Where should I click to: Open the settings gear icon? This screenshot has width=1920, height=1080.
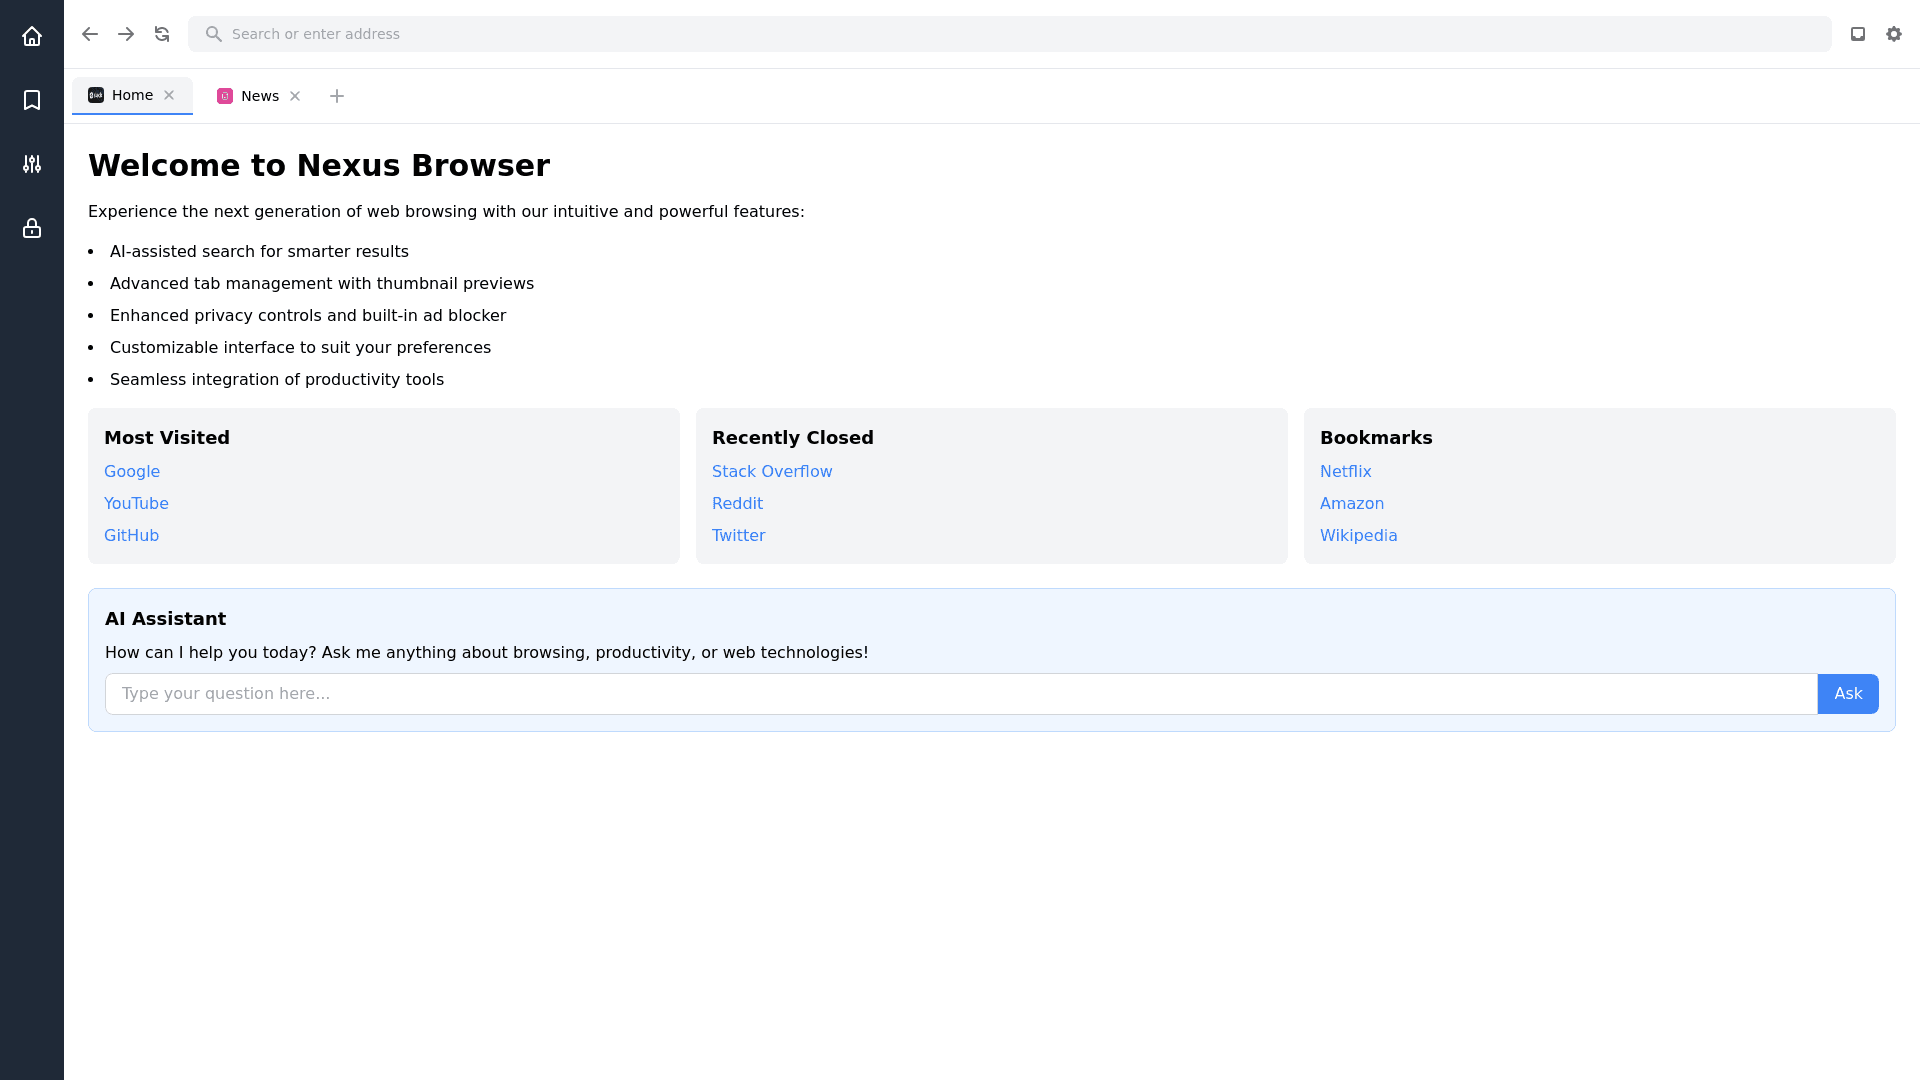1894,34
